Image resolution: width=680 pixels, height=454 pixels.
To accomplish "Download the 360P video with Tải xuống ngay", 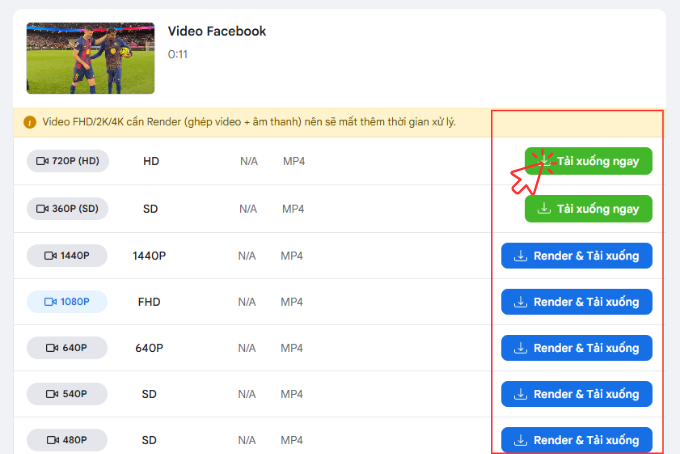I will [x=588, y=209].
